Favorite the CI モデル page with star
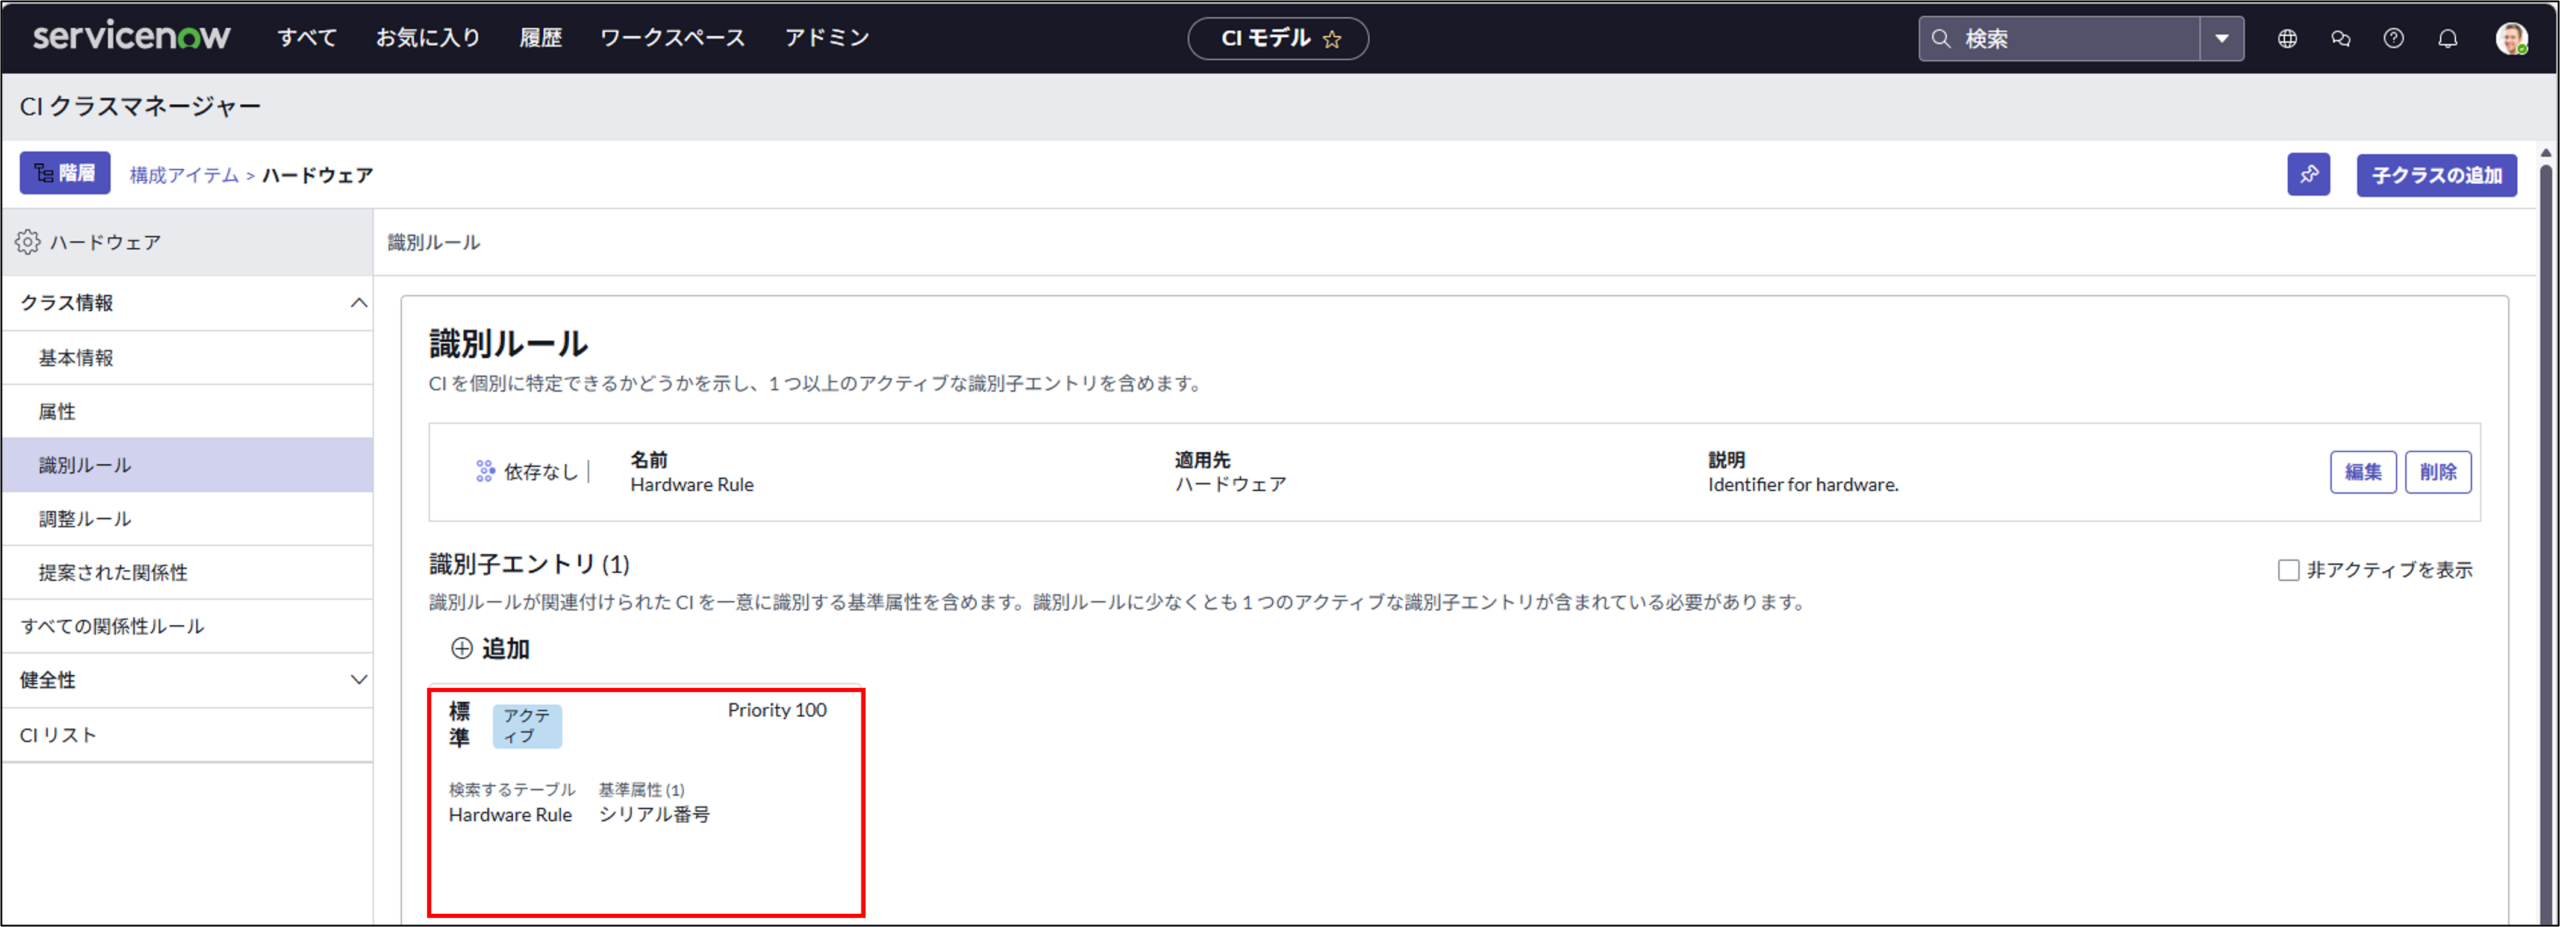The width and height of the screenshot is (2560, 927). (x=1332, y=39)
